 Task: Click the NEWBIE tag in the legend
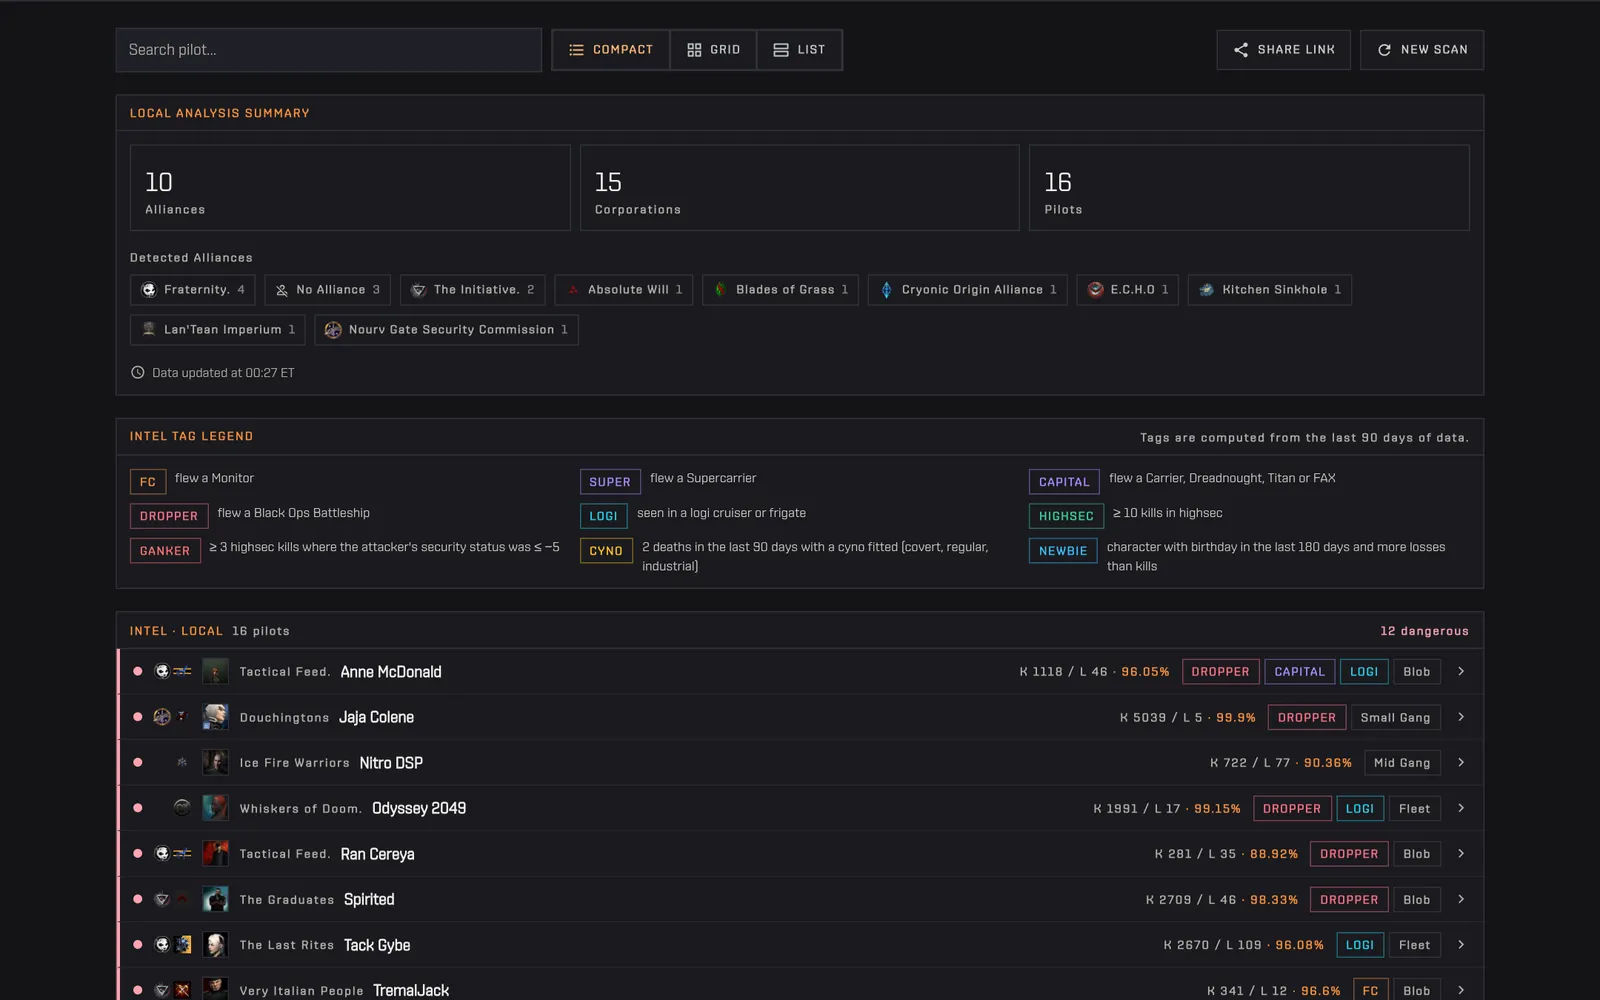pos(1063,551)
